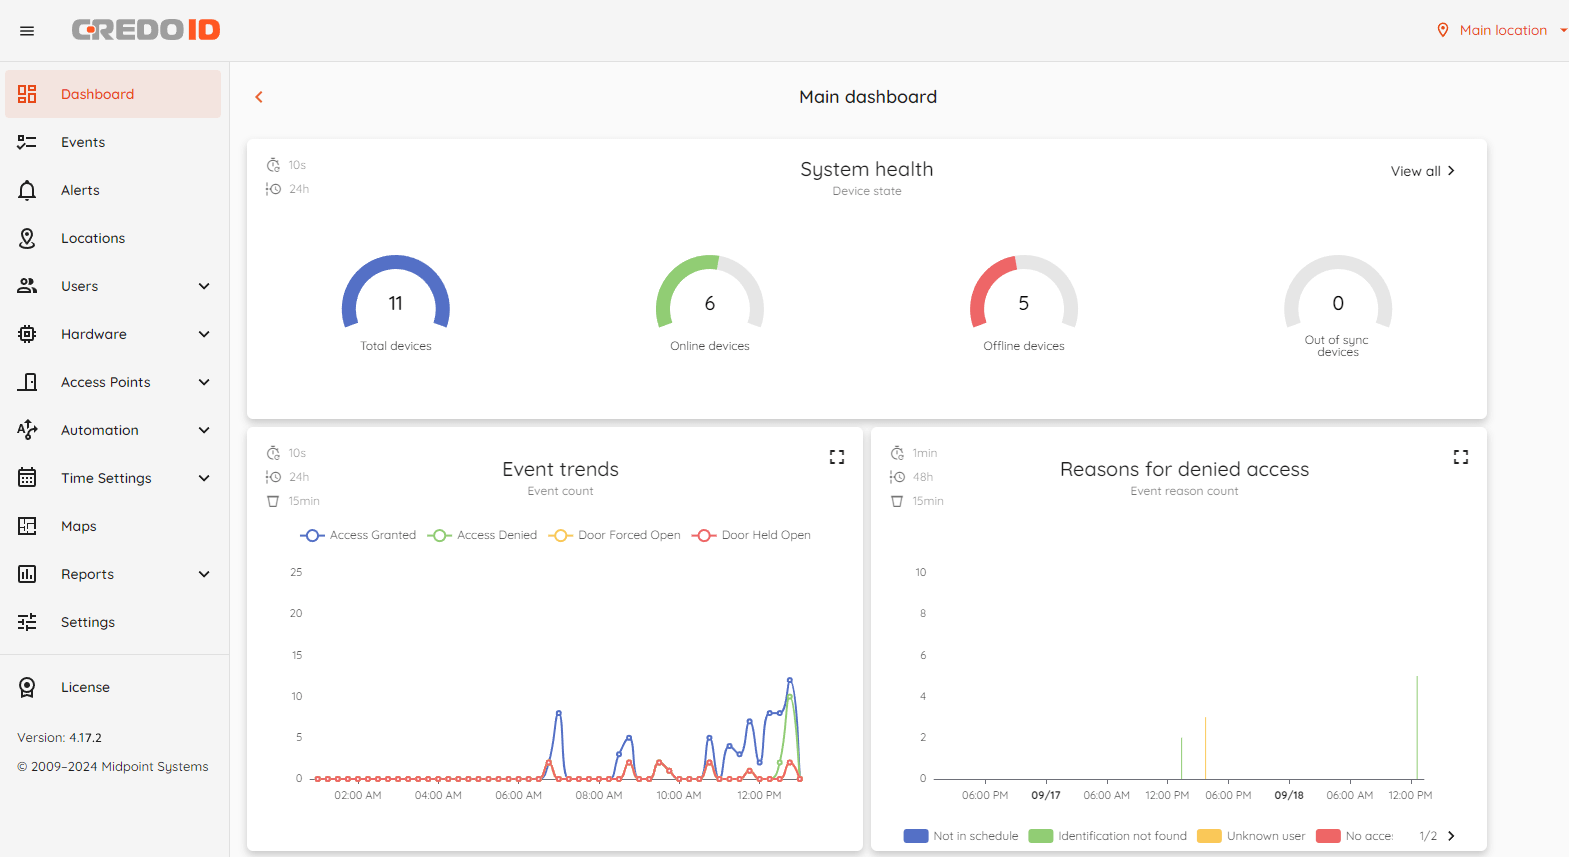Open the Events page
Viewport: 1569px width, 857px height.
point(113,142)
